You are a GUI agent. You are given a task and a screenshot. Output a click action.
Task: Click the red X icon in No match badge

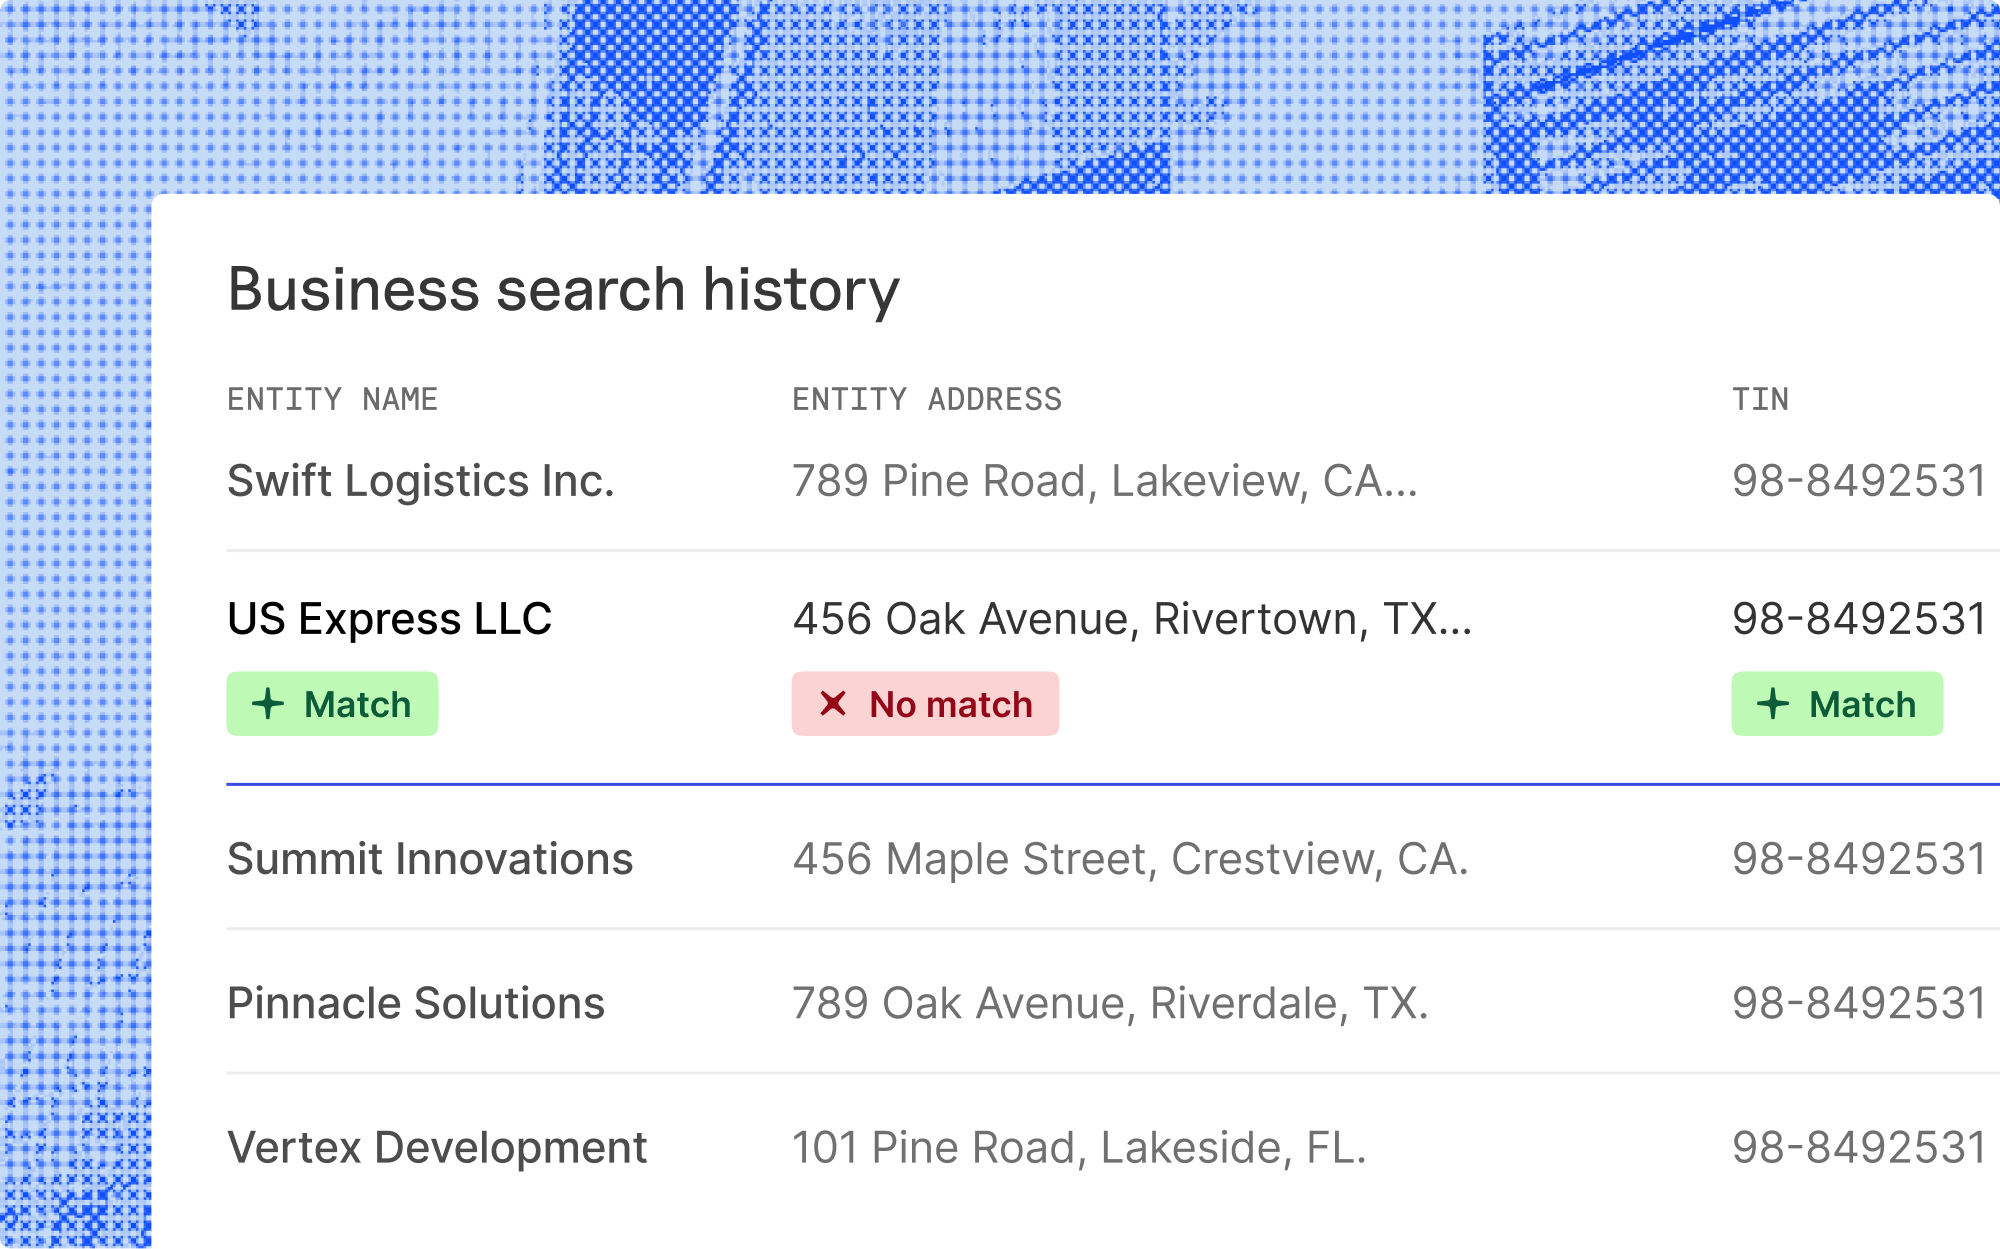(x=833, y=704)
